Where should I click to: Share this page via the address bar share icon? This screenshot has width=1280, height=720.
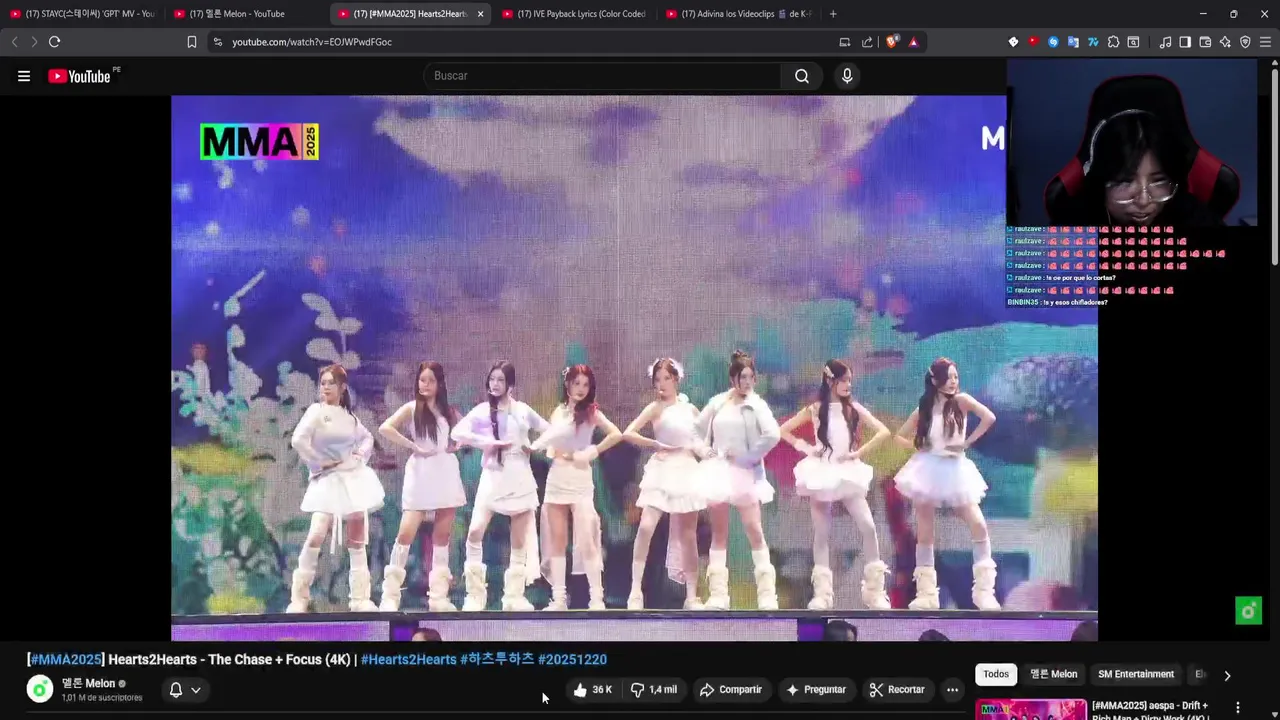pos(867,42)
